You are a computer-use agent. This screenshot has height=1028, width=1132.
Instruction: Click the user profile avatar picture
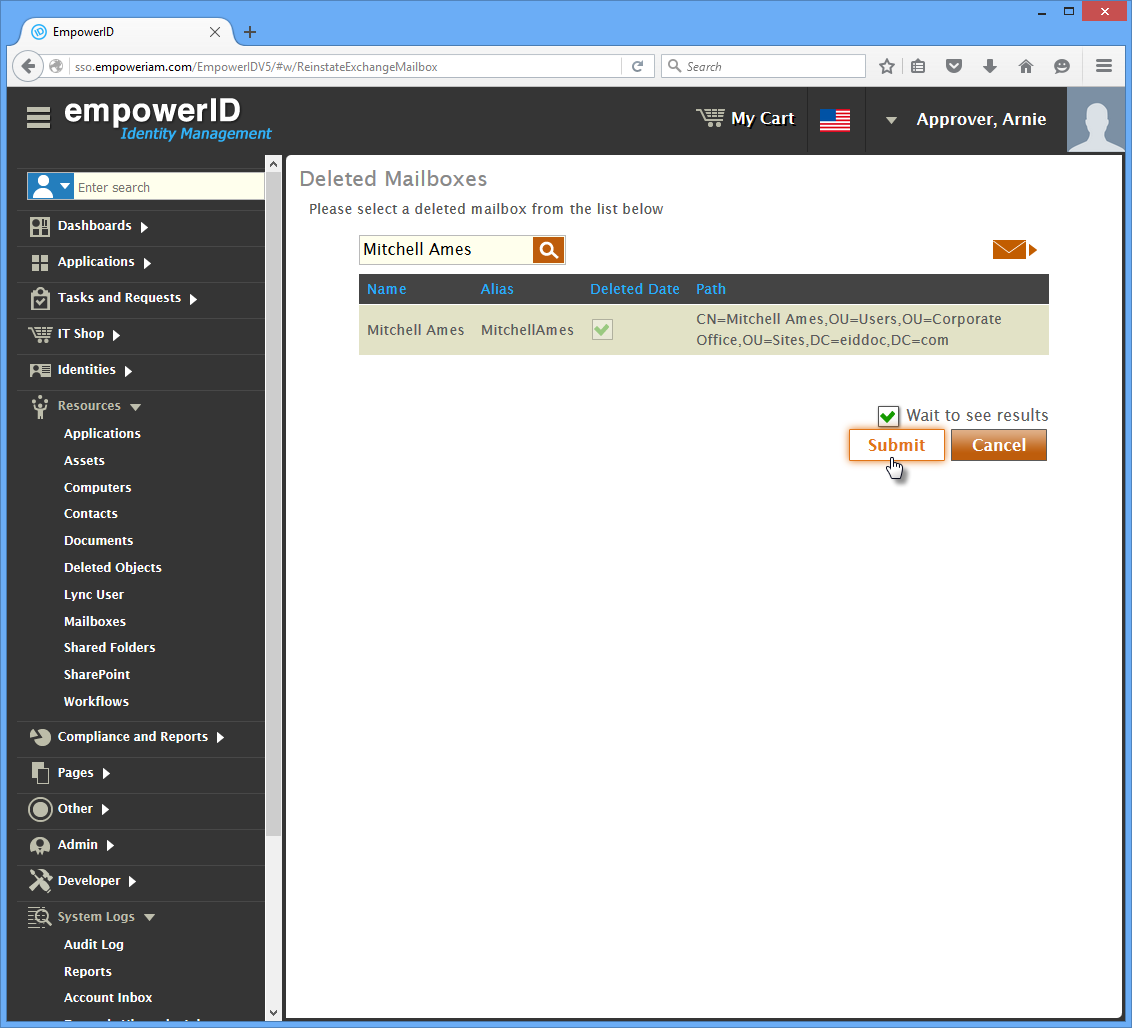coord(1095,120)
